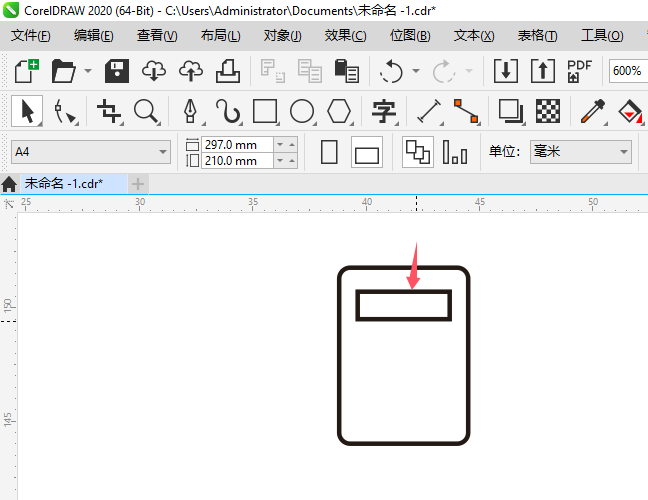Image resolution: width=648 pixels, height=500 pixels.
Task: Toggle the All pages layout button
Action: (418, 152)
